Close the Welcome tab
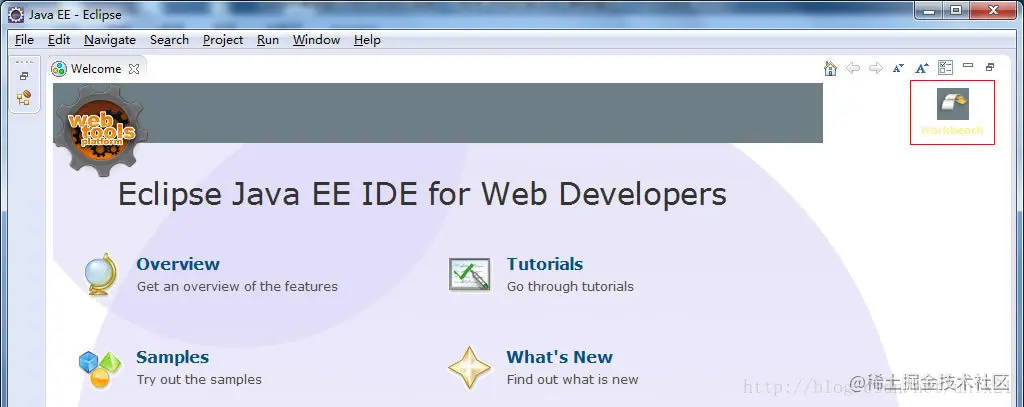 point(134,69)
